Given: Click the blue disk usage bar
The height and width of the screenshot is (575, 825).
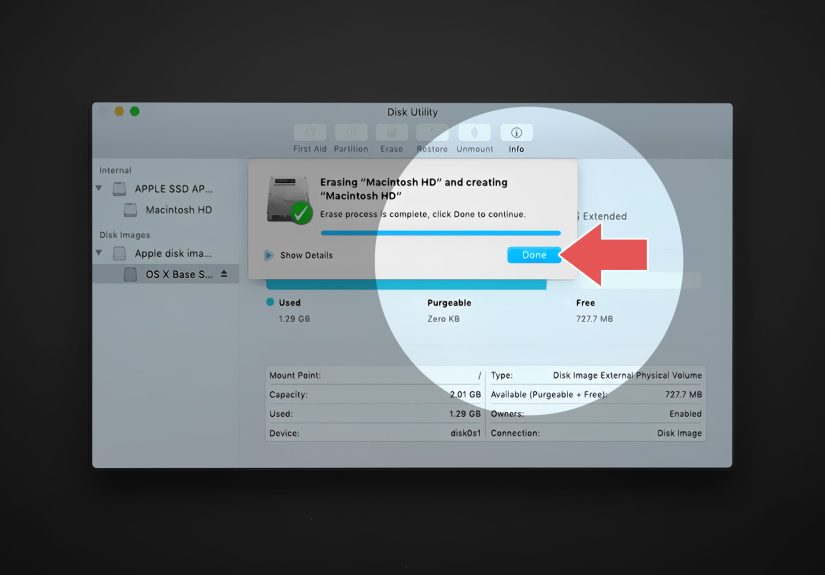Looking at the screenshot, I should (406, 285).
